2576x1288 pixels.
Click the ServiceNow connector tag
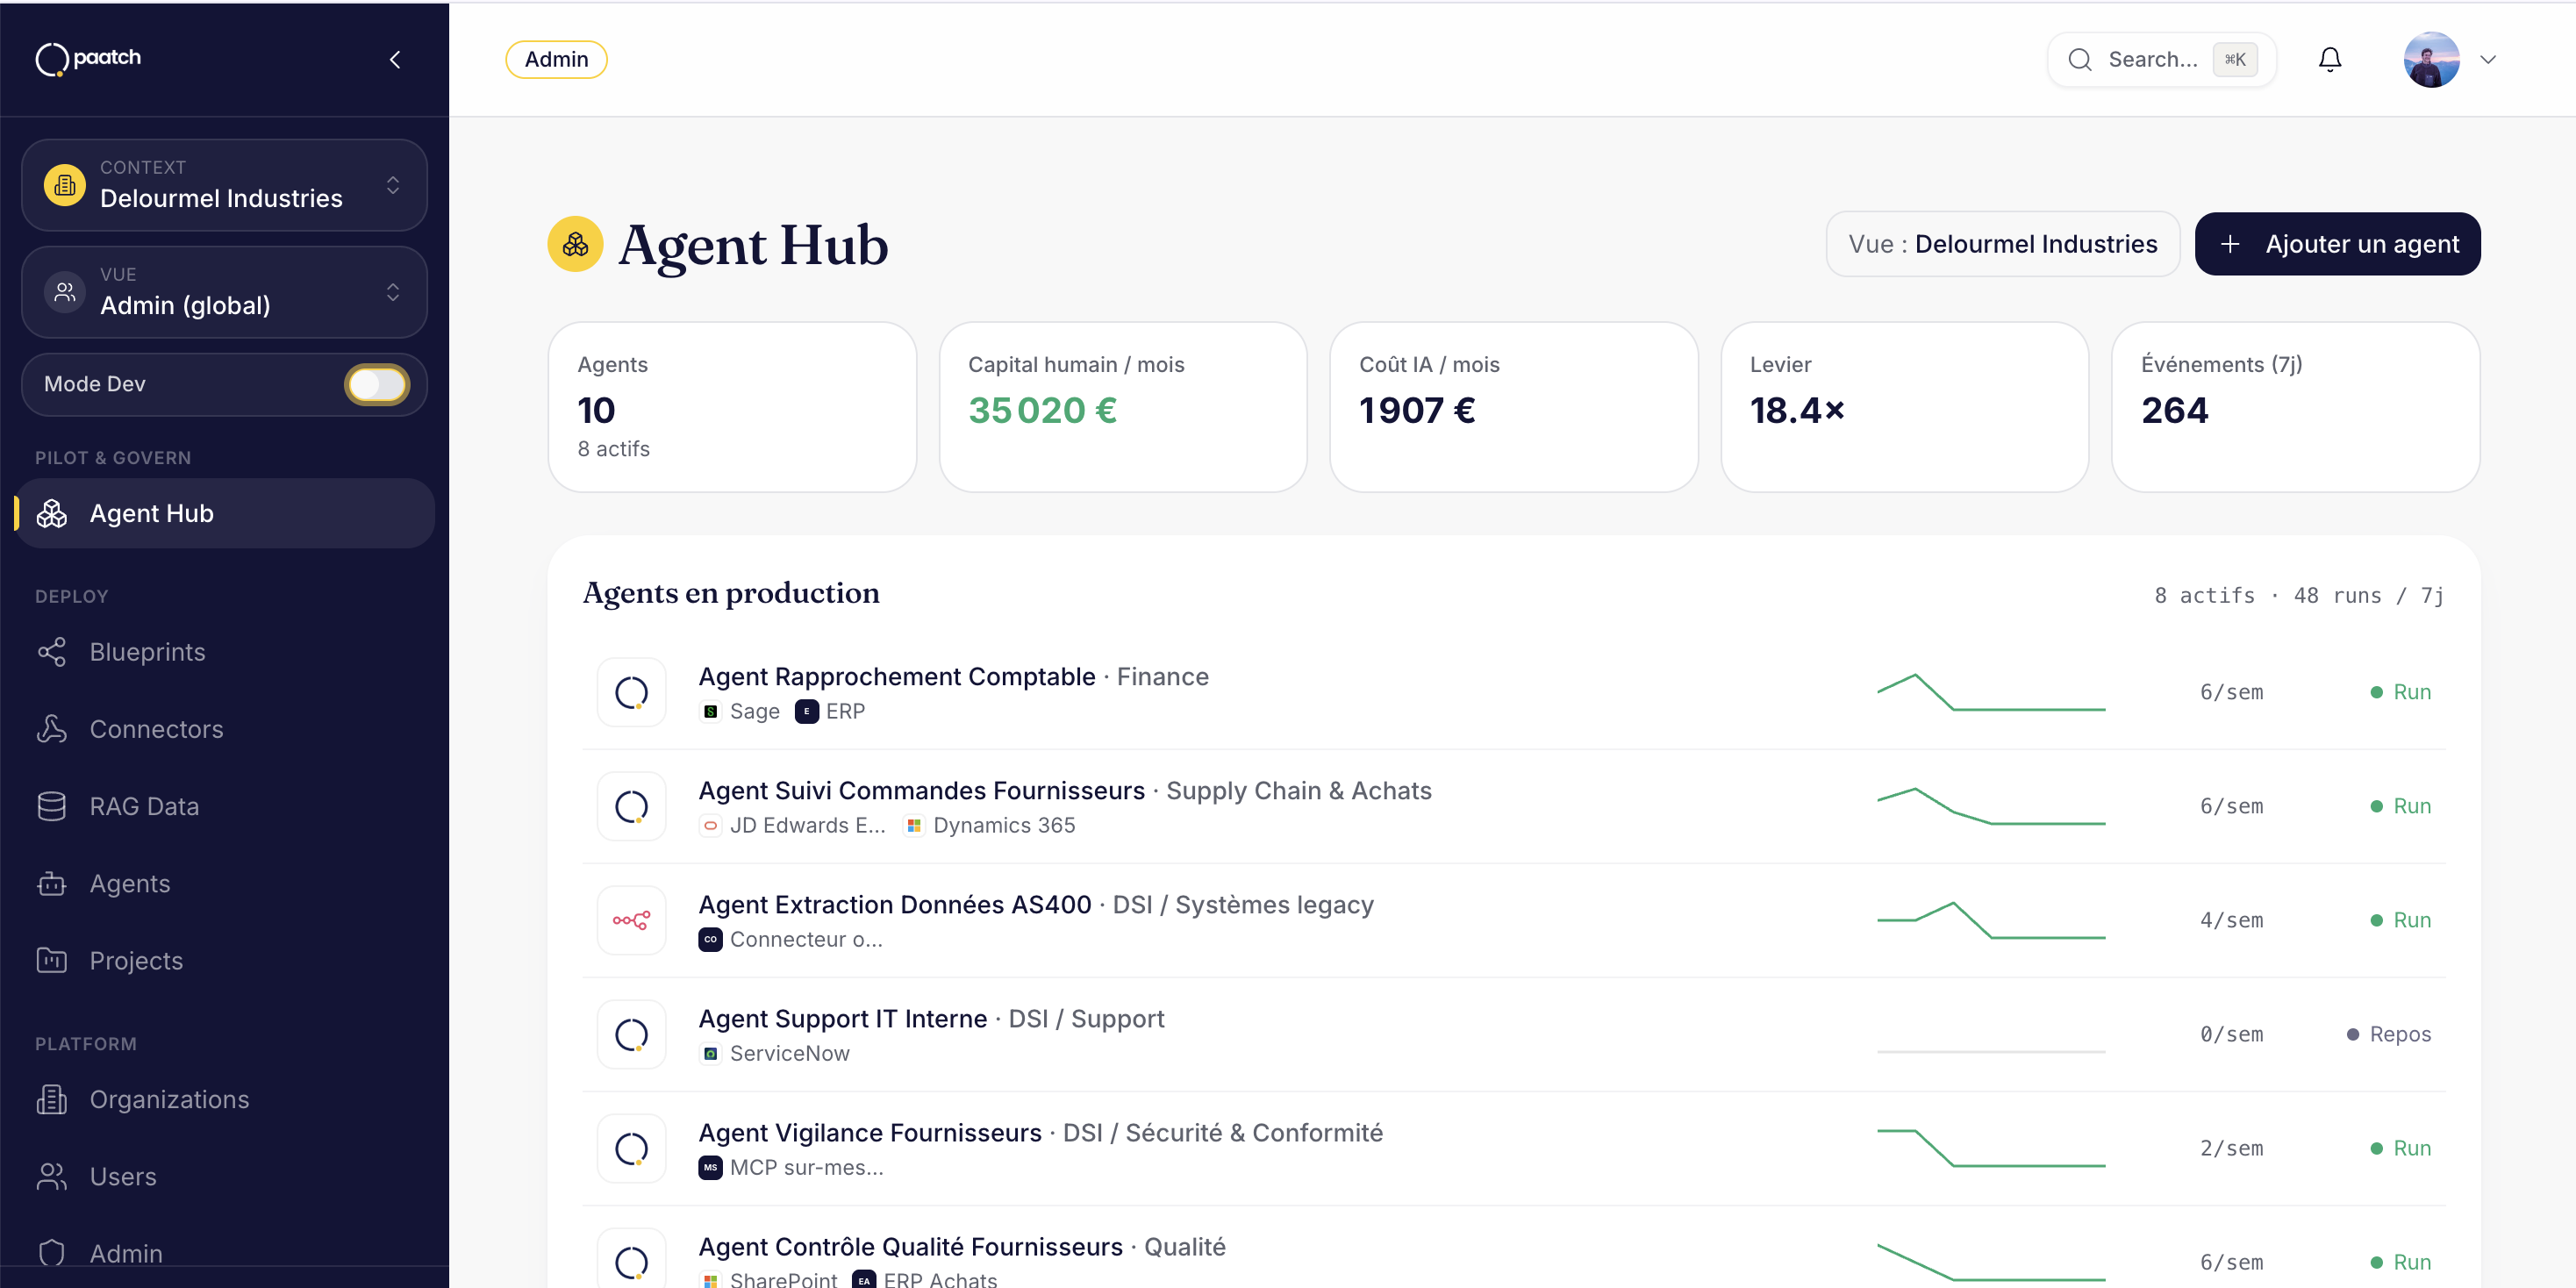775,1053
